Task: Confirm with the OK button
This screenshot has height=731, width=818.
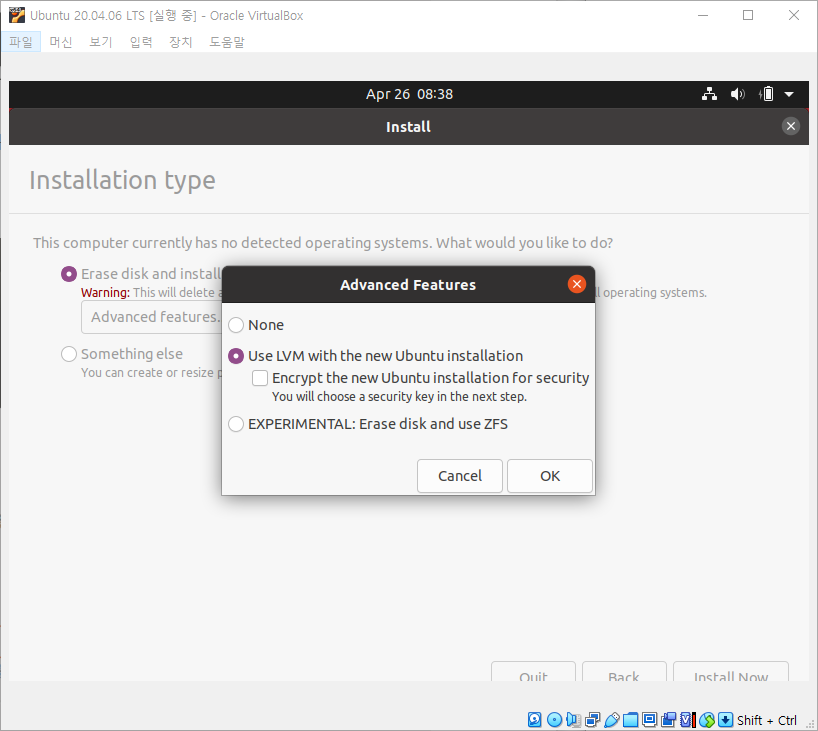Action: tap(550, 476)
